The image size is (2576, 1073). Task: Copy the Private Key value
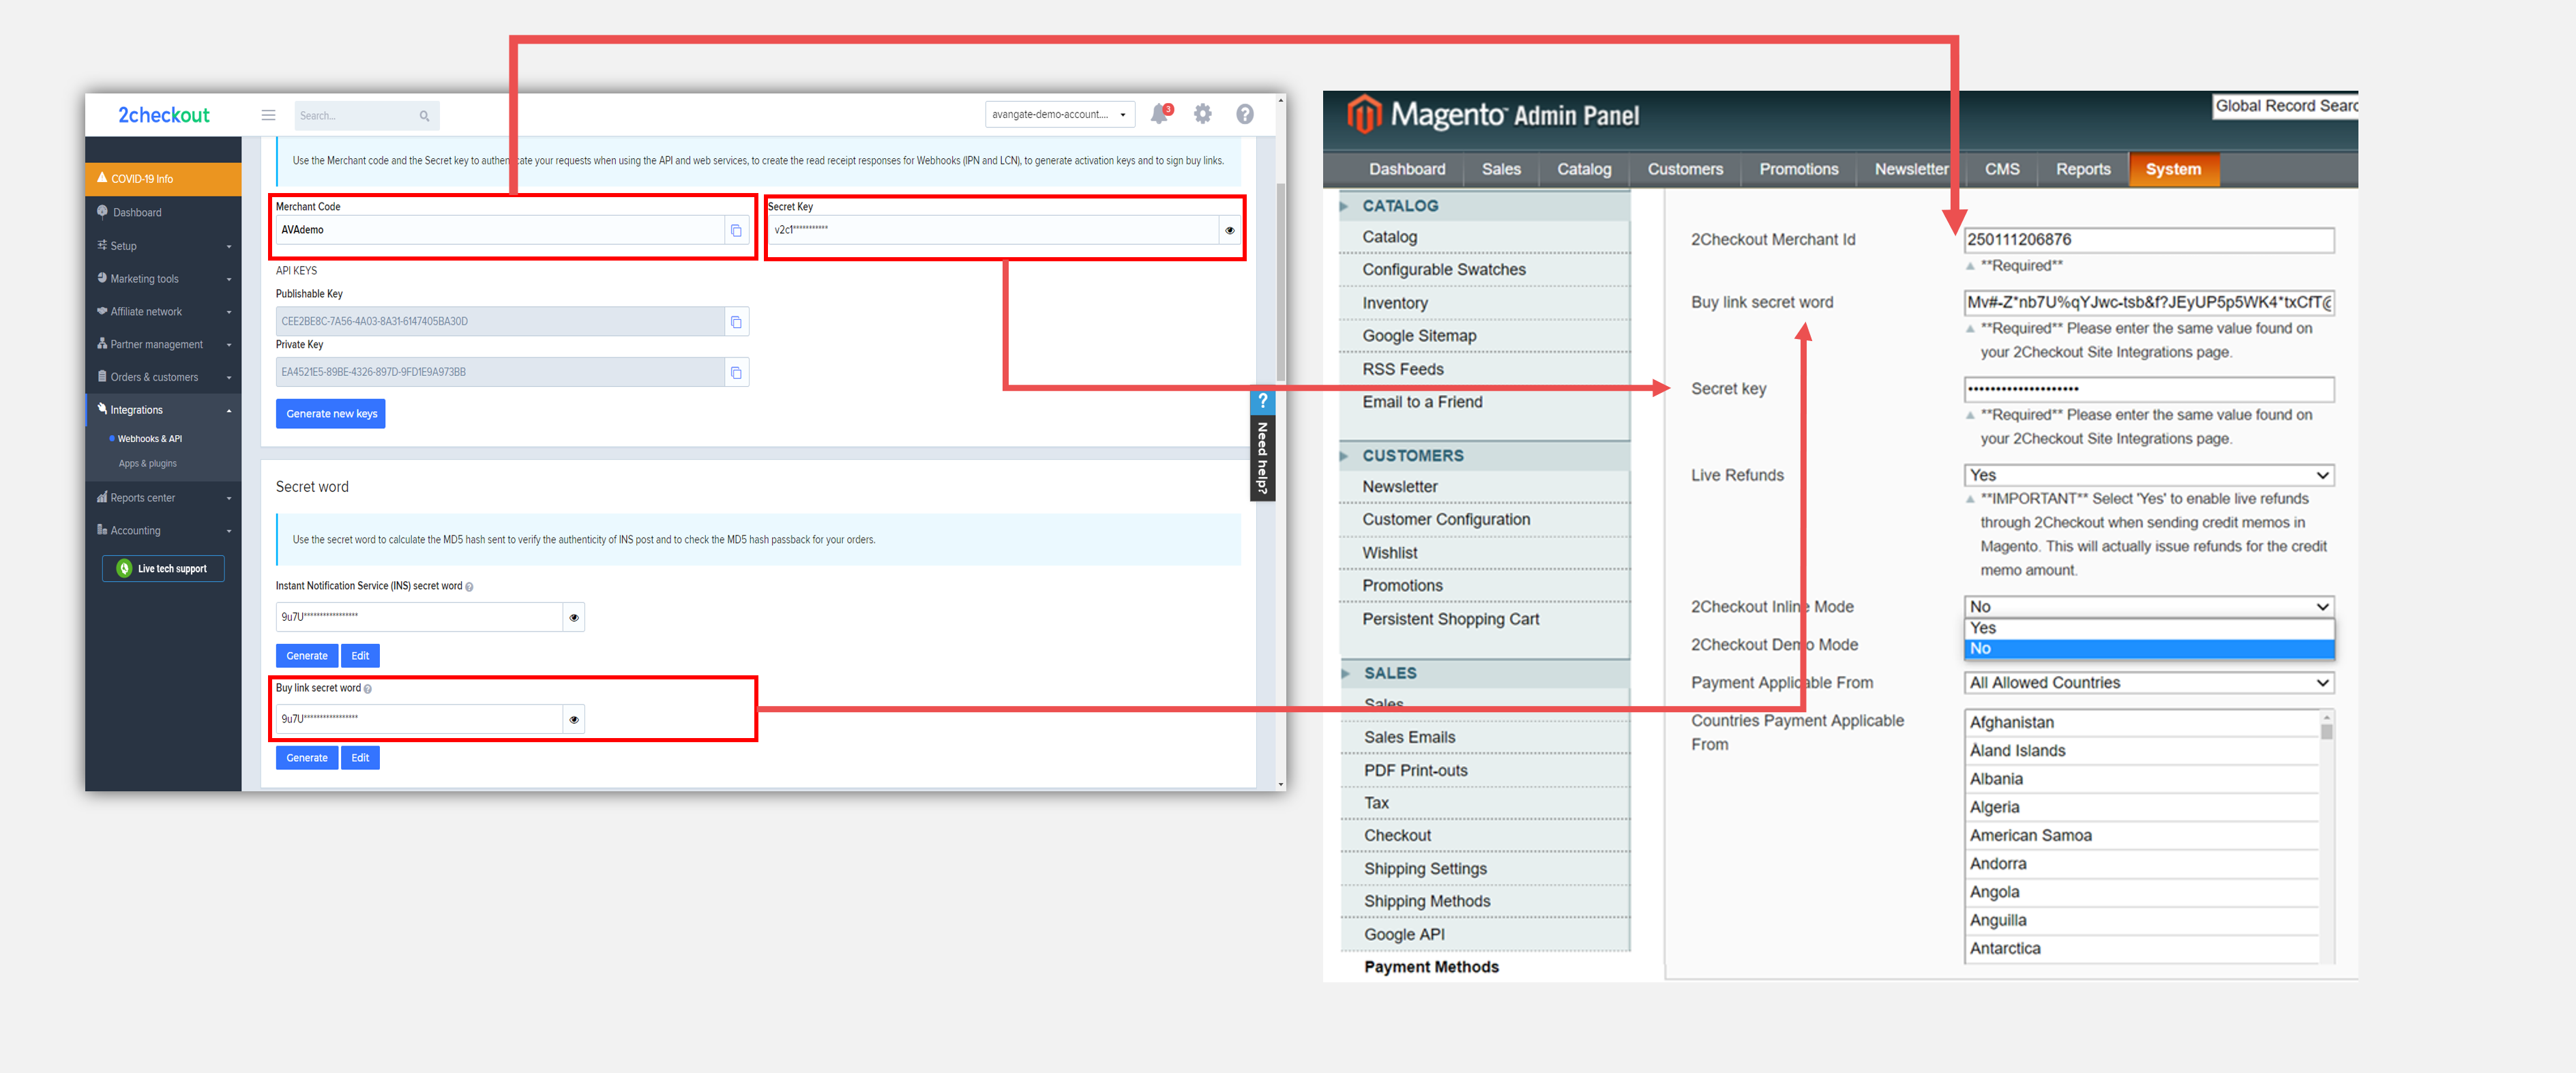[736, 372]
